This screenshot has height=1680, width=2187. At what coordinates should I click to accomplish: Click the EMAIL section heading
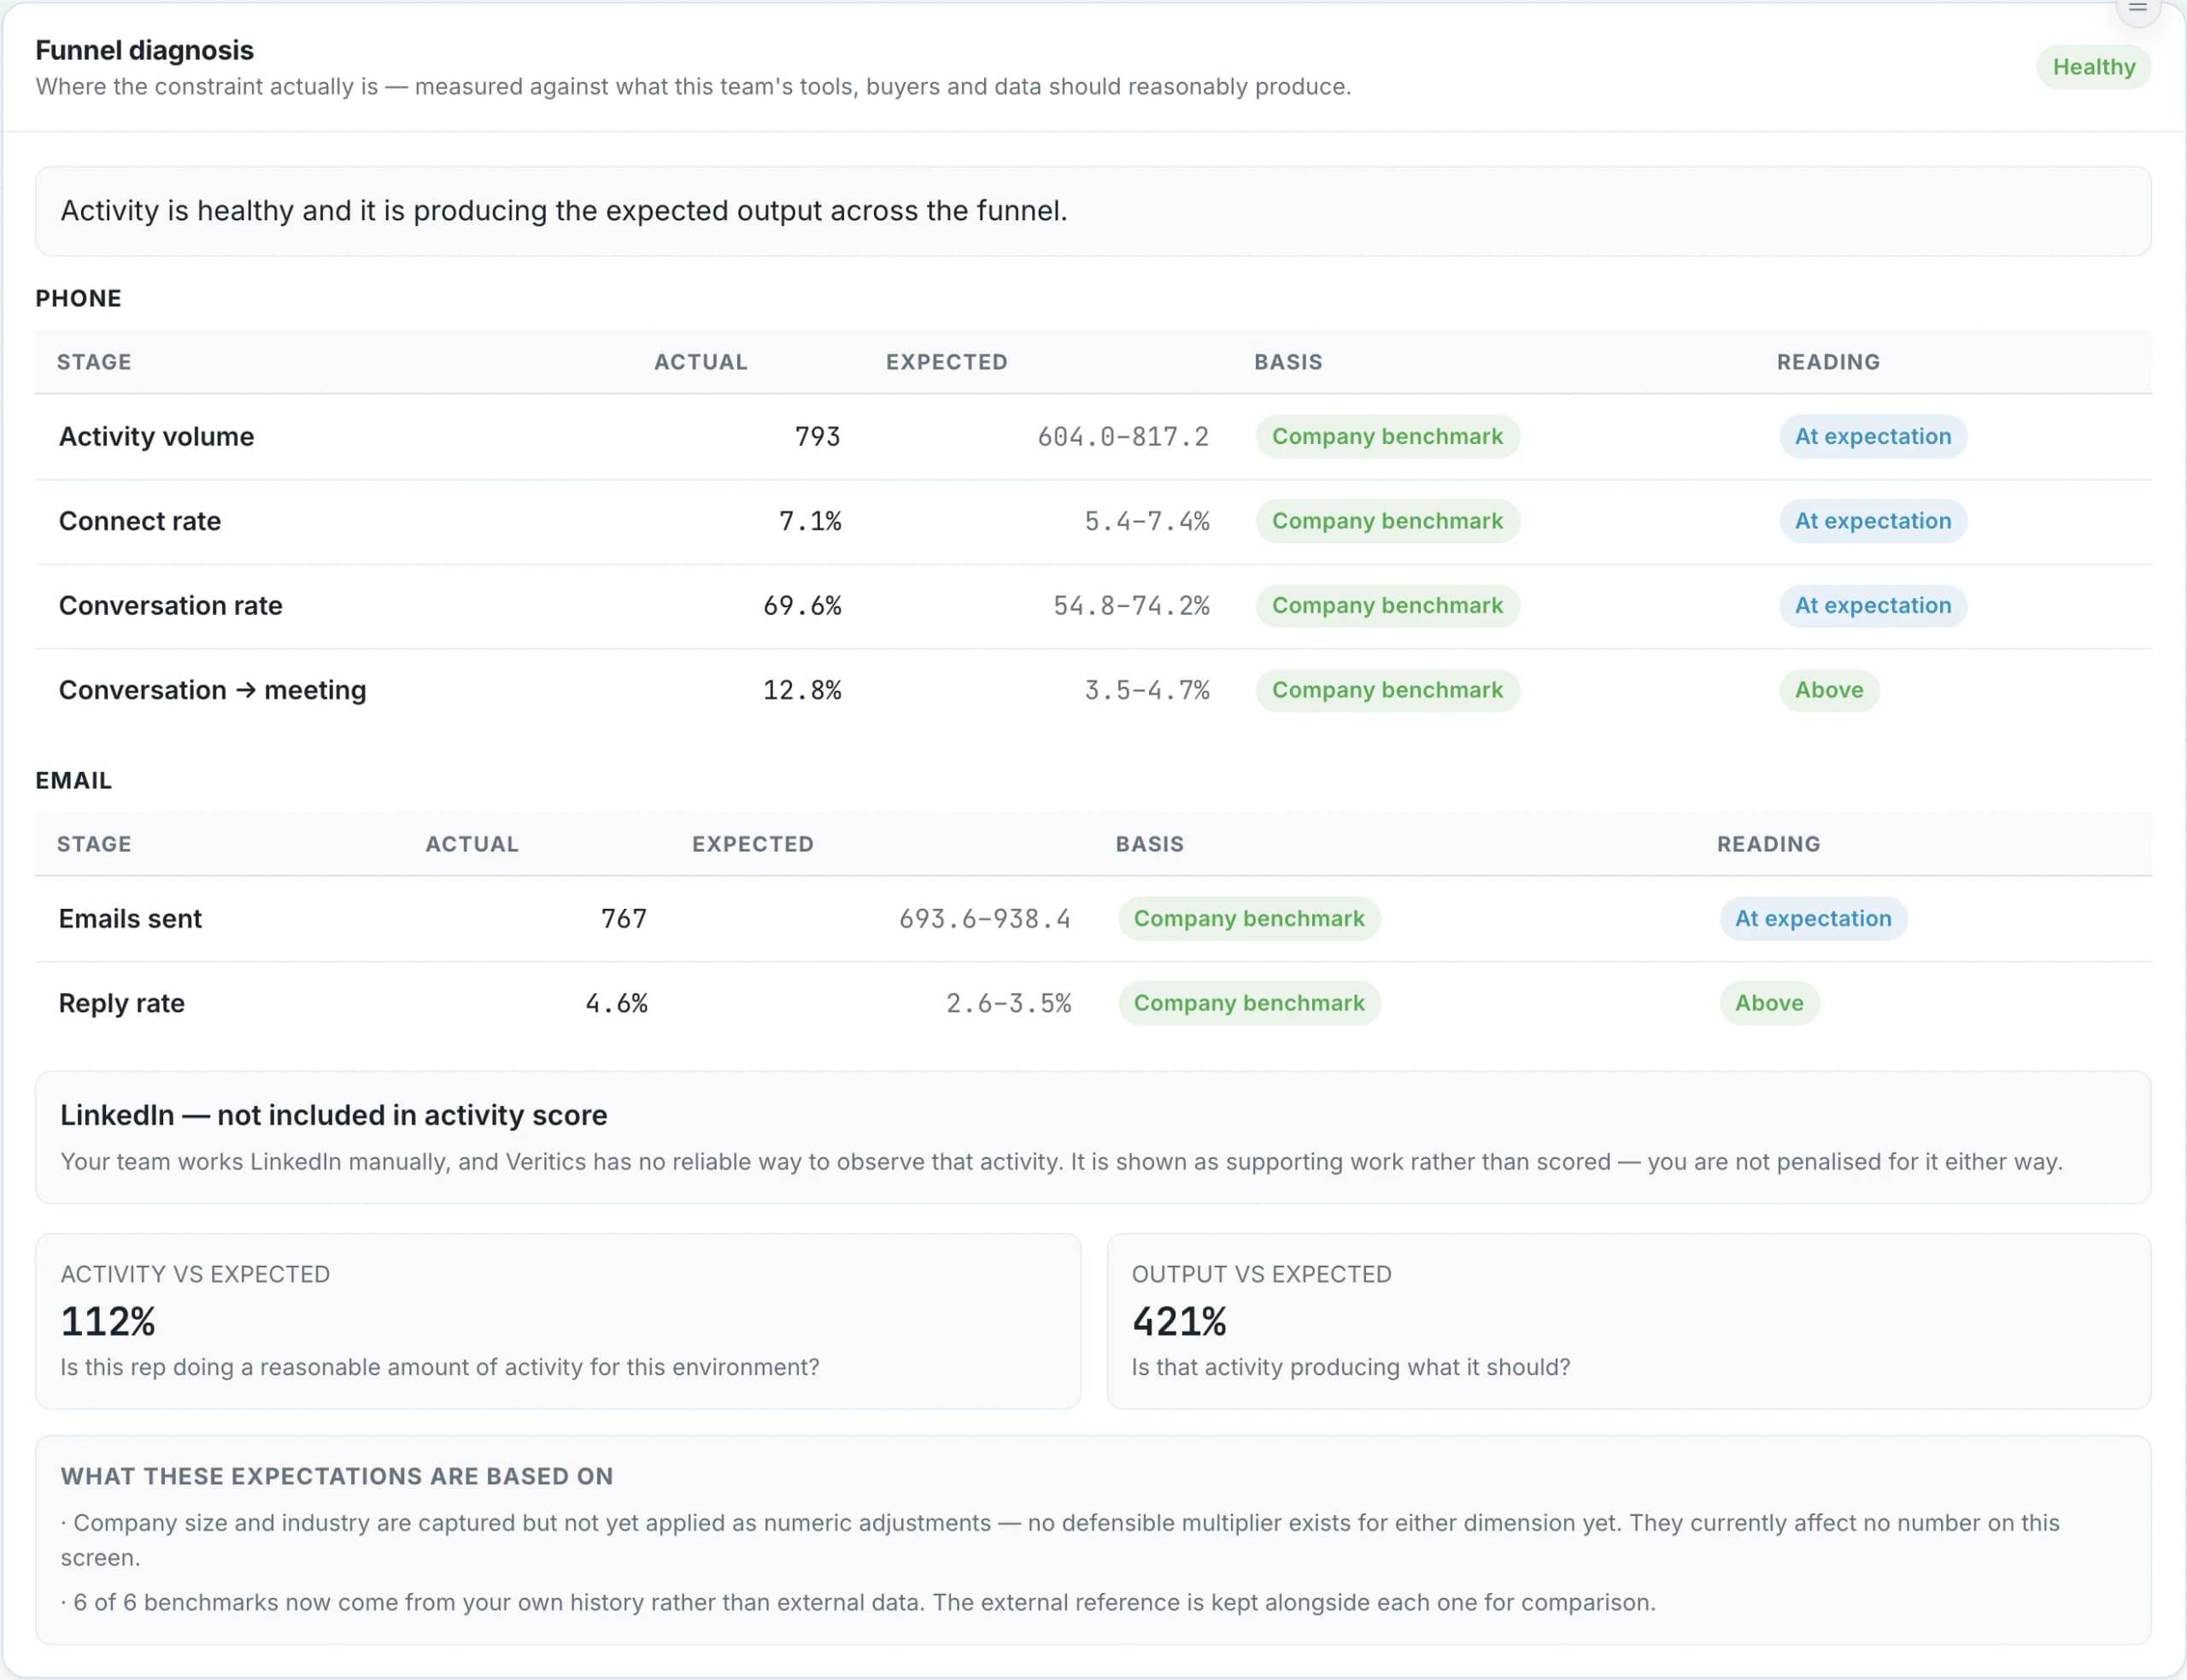click(73, 780)
